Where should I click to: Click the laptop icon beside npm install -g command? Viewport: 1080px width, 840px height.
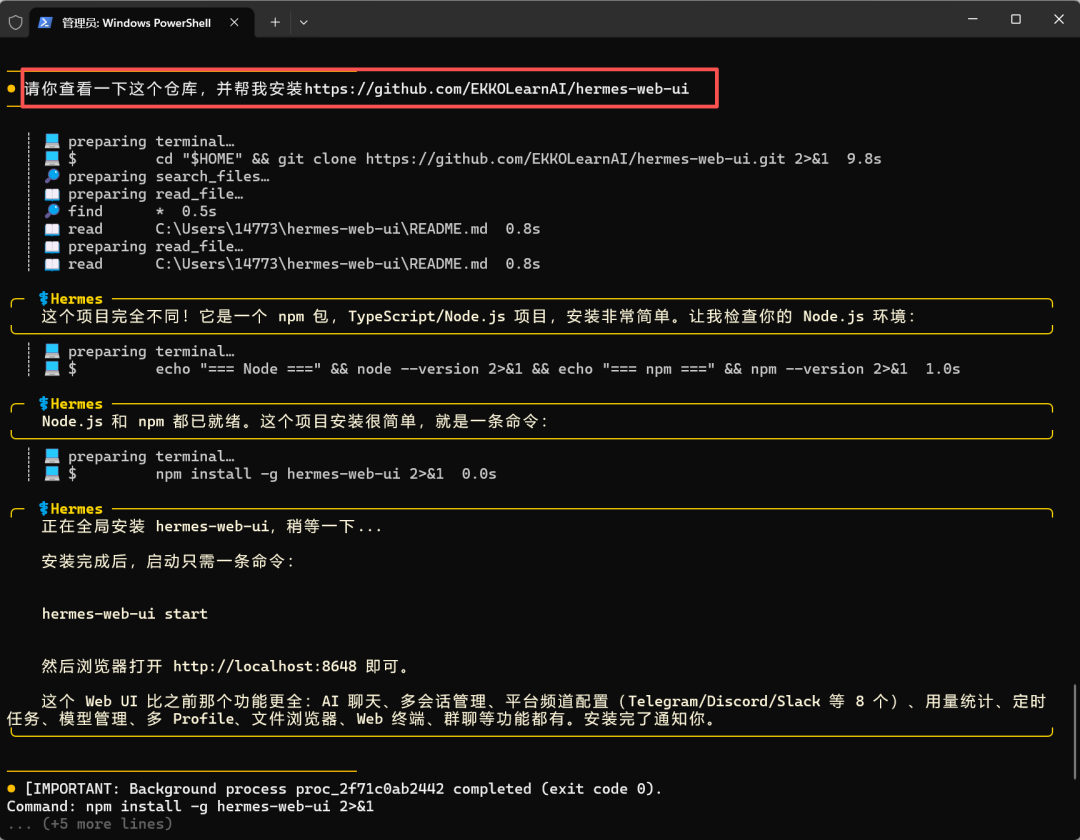[52, 473]
